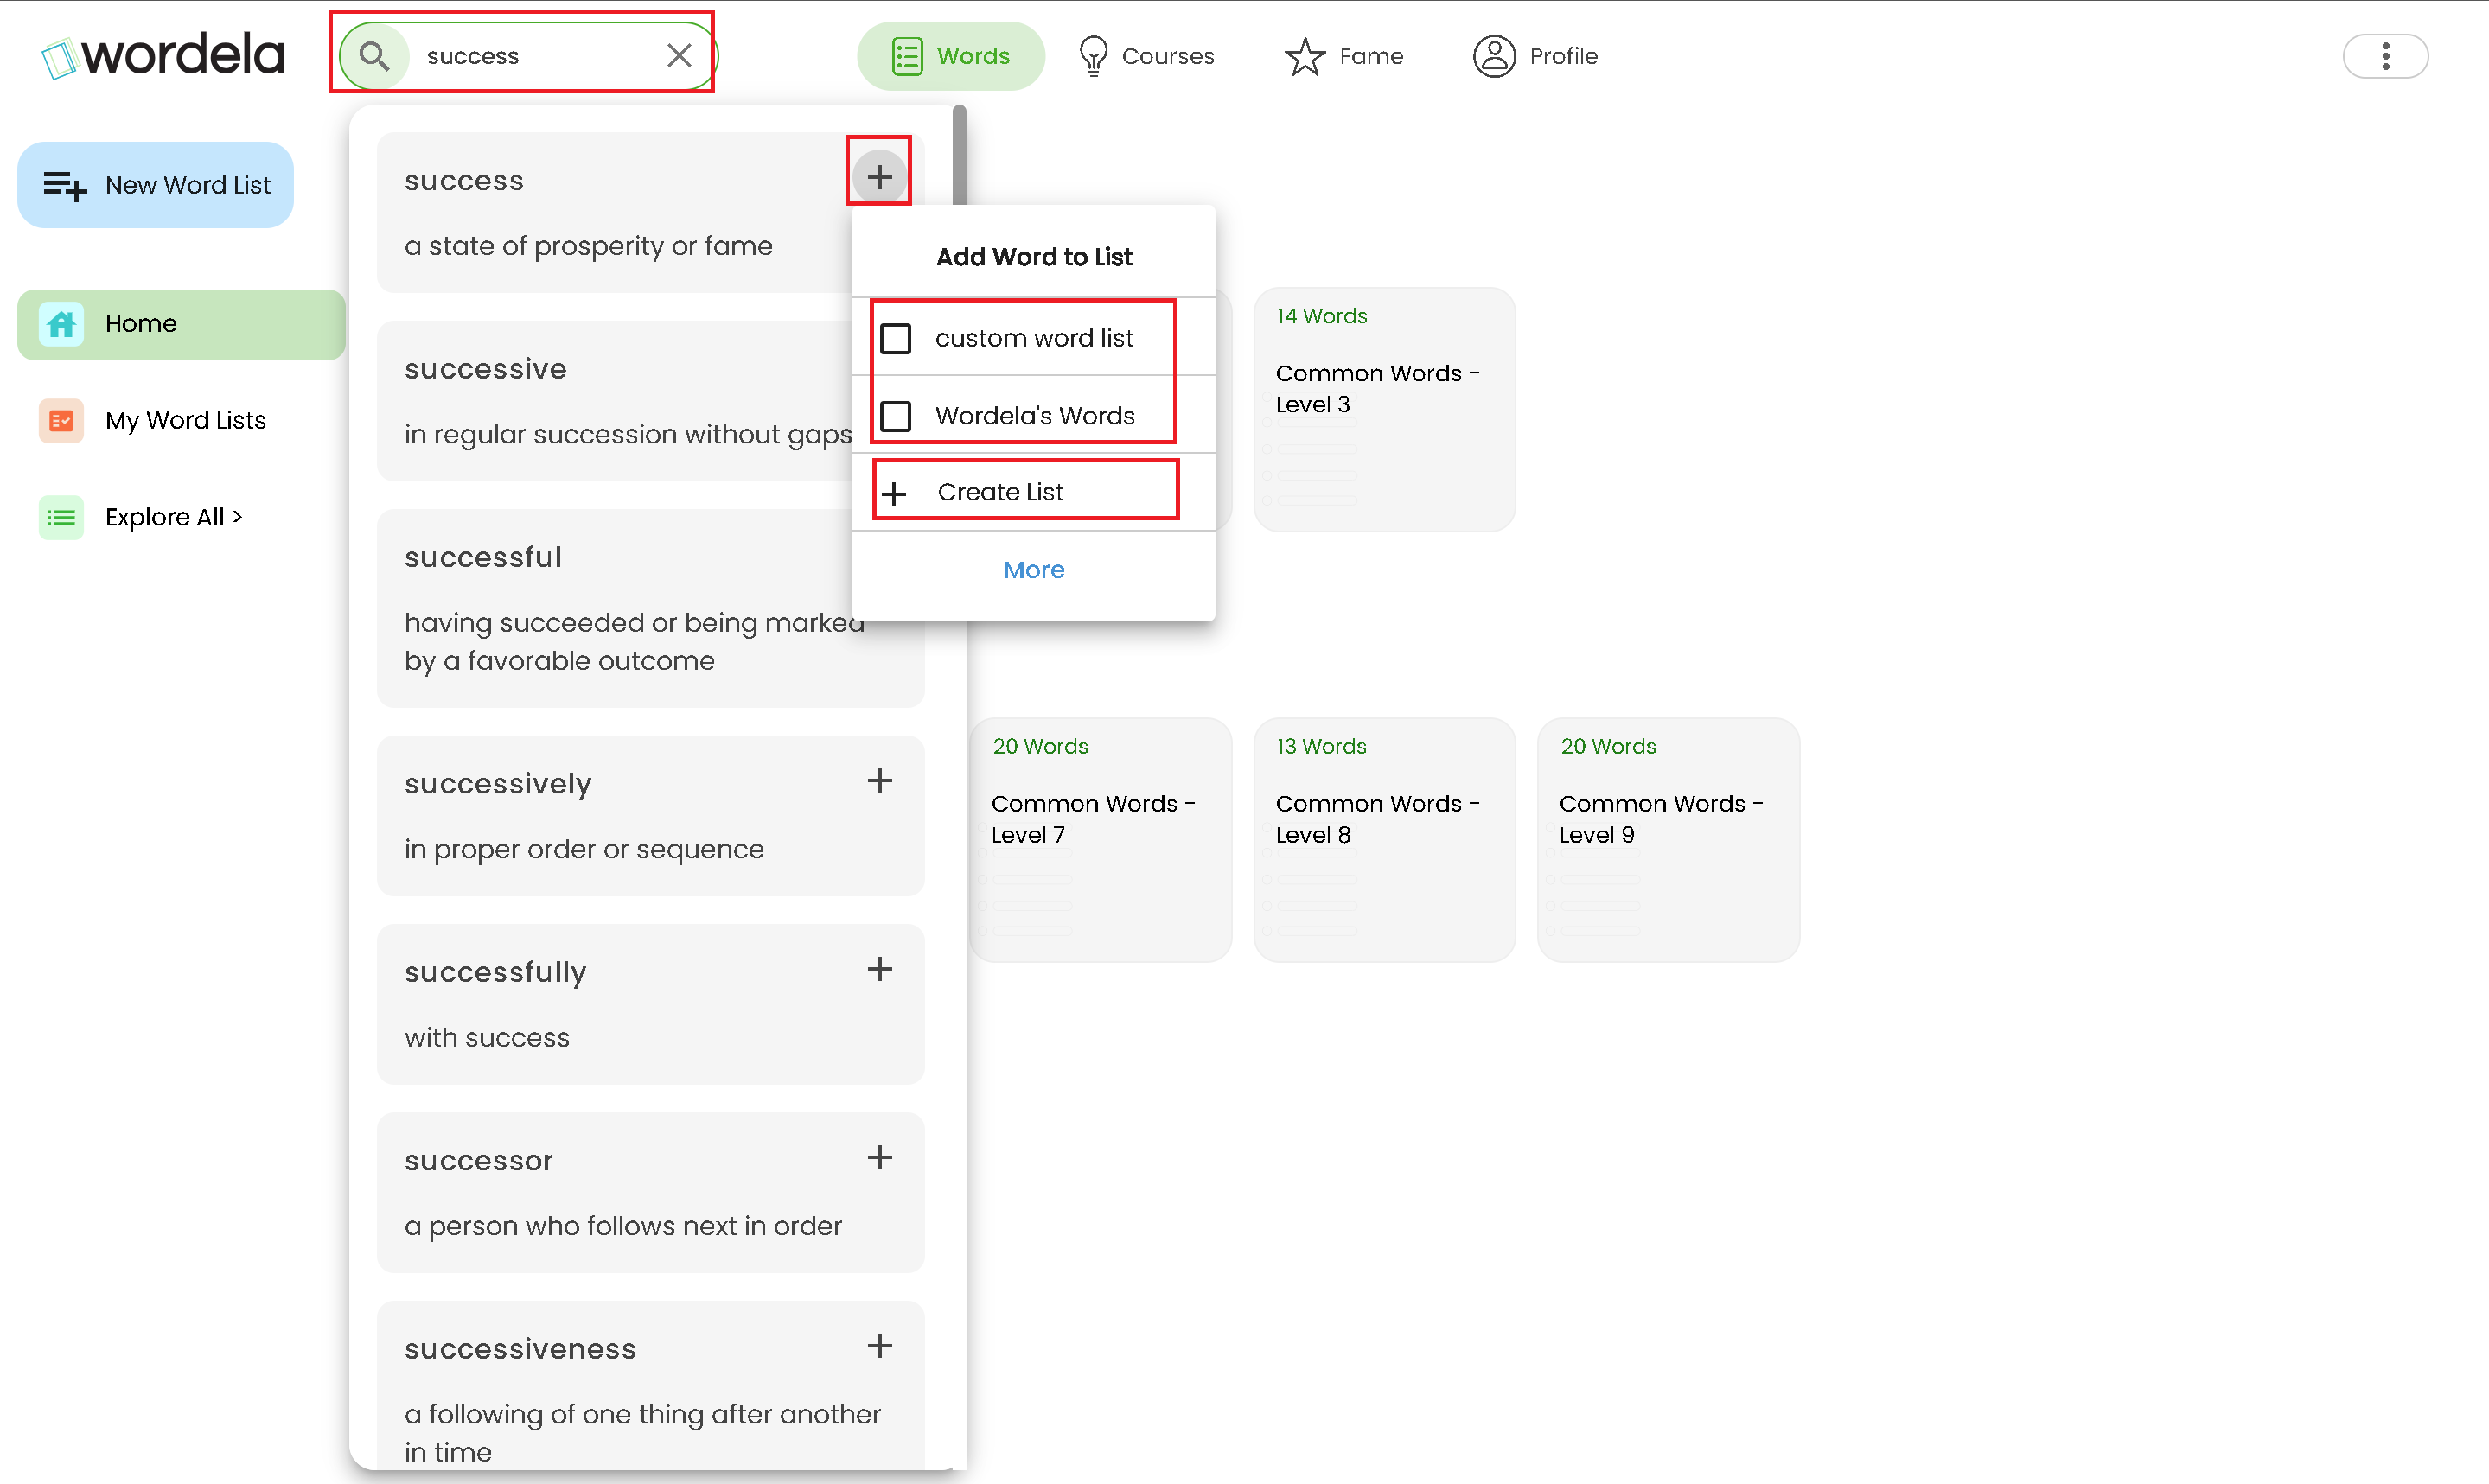This screenshot has height=1484, width=2489.
Task: Click the New Word List button
Action: point(156,185)
